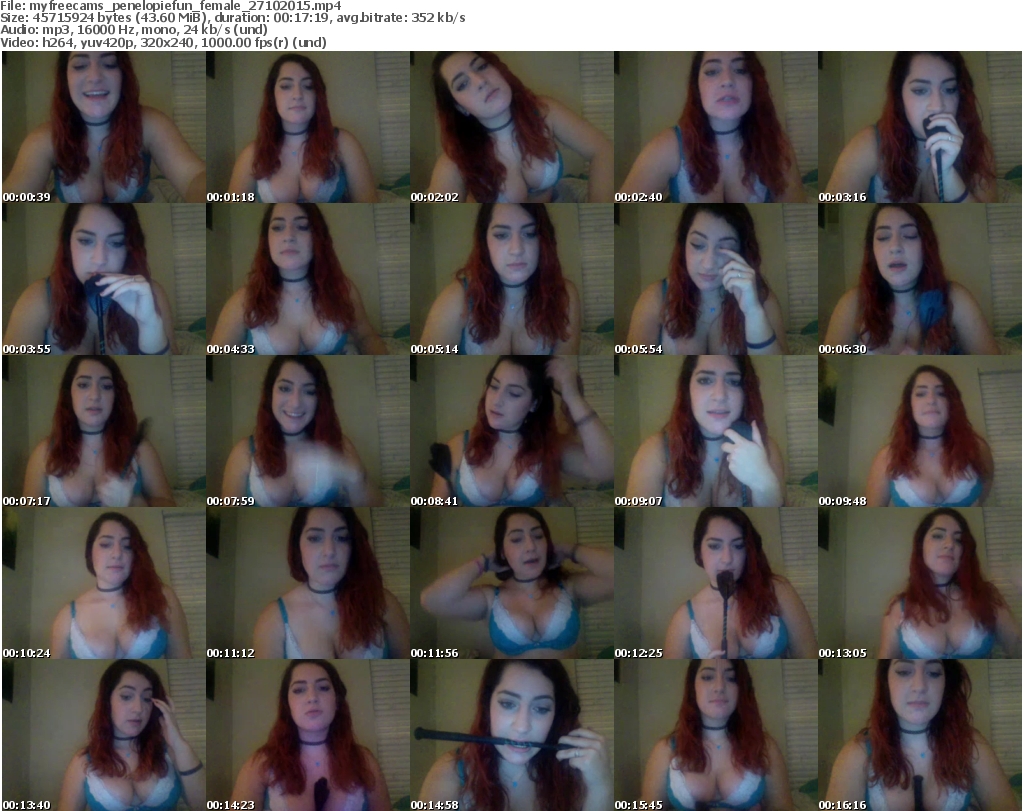Click the Audio mp3 info line
The height and width of the screenshot is (811, 1024).
tap(134, 30)
